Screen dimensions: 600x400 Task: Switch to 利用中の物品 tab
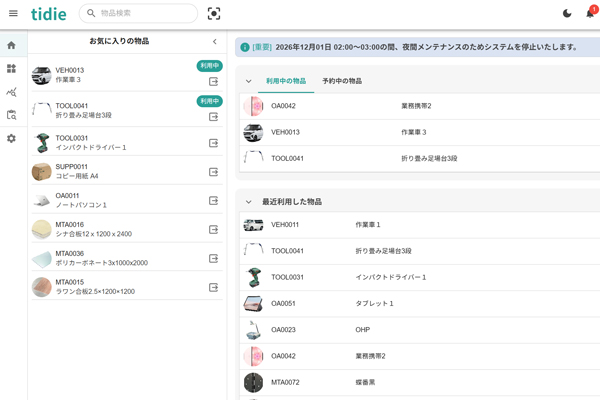coord(286,81)
